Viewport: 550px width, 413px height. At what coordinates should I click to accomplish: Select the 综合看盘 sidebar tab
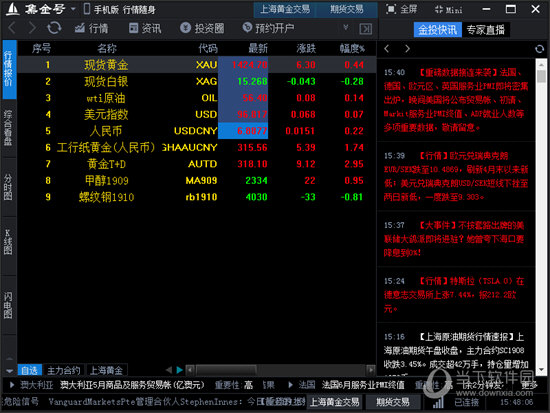click(8, 127)
